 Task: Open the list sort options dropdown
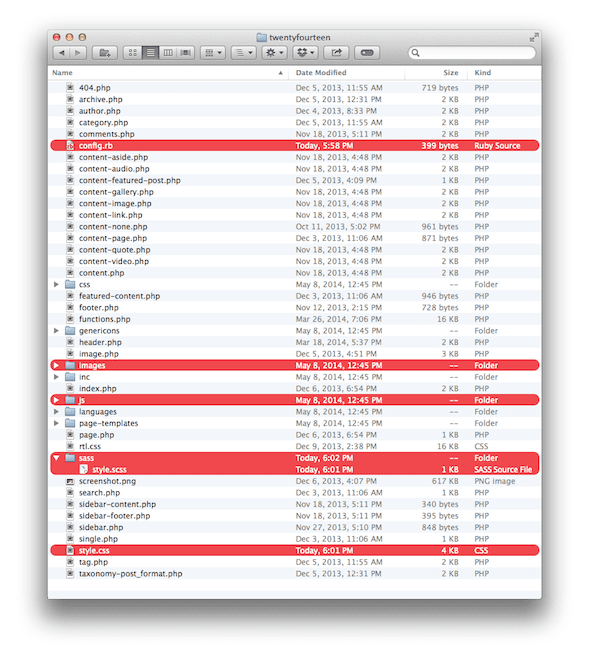[243, 53]
